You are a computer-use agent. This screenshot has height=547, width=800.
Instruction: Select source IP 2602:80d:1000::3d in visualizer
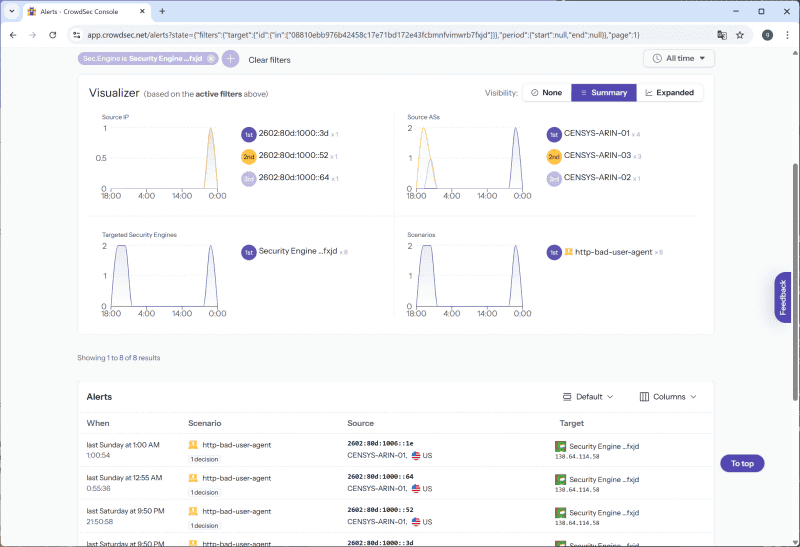(x=293, y=133)
